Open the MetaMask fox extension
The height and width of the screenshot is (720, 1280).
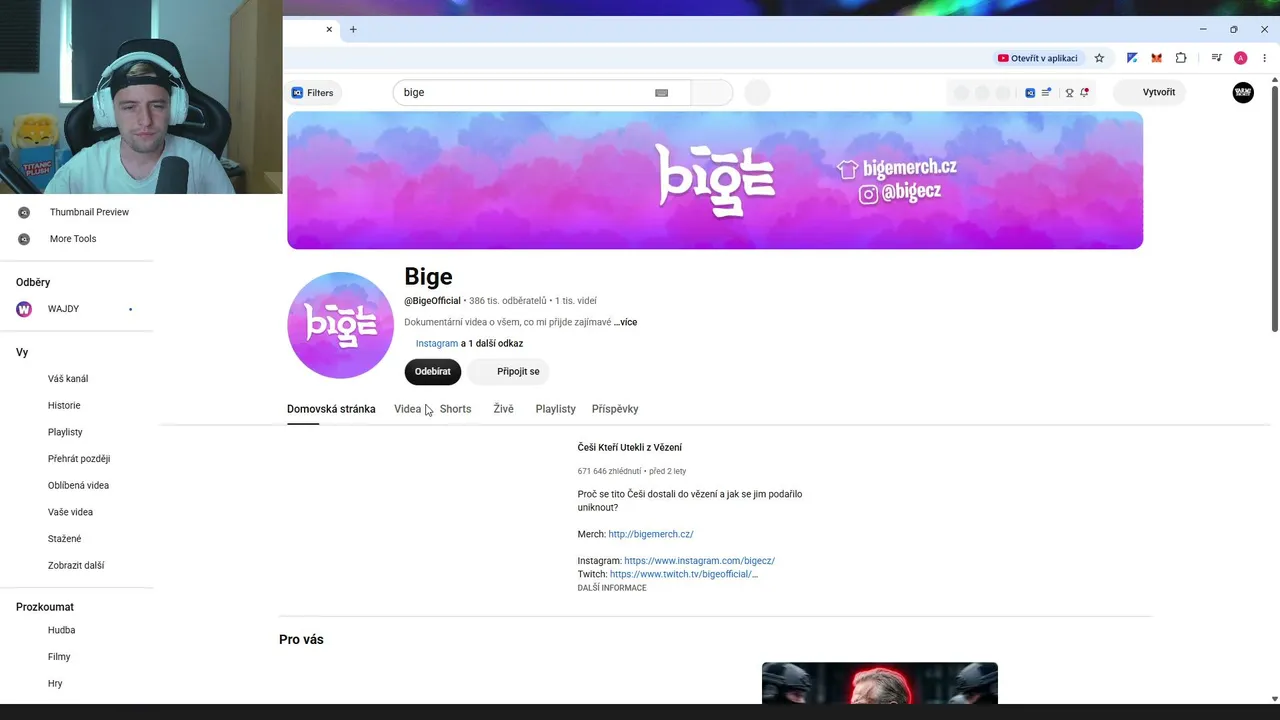click(1156, 58)
